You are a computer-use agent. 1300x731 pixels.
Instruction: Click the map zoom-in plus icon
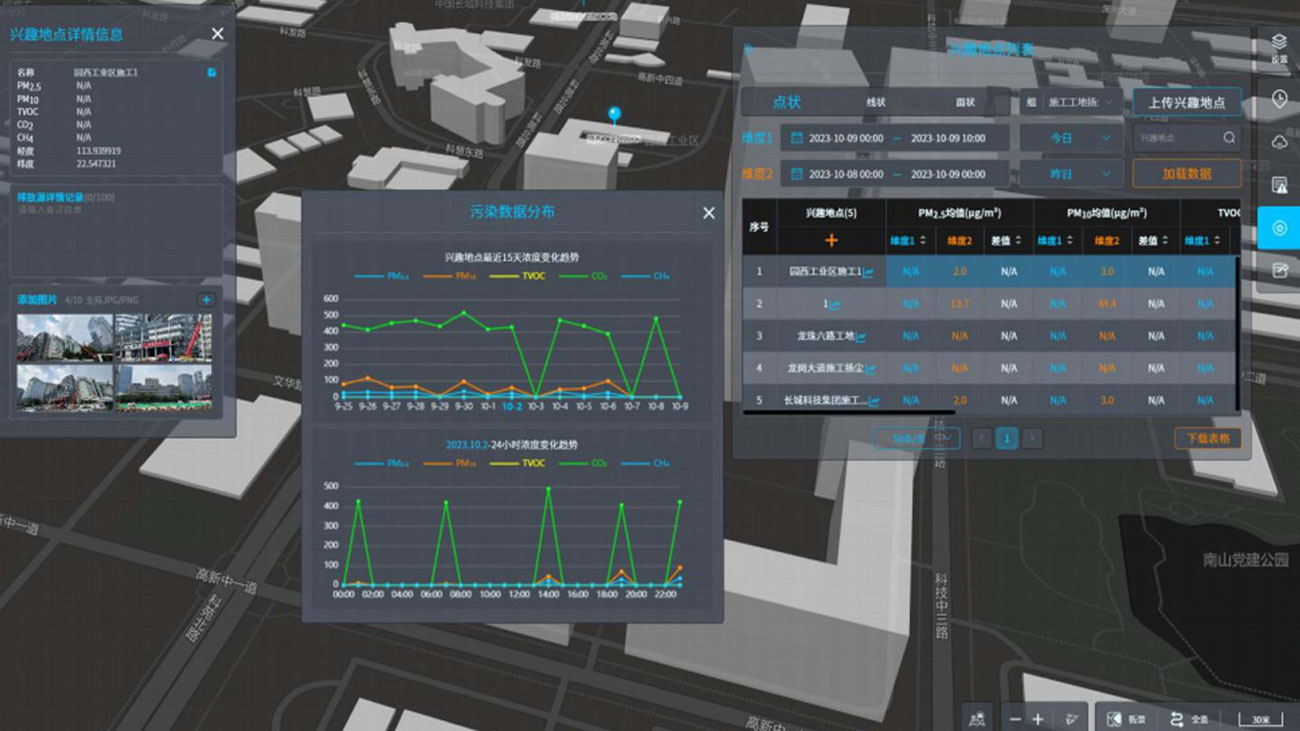point(1038,719)
